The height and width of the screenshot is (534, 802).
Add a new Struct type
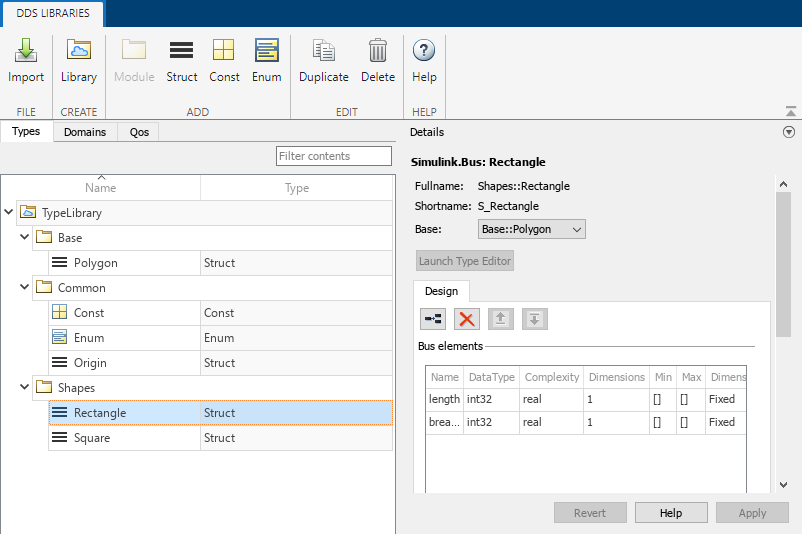click(x=181, y=60)
